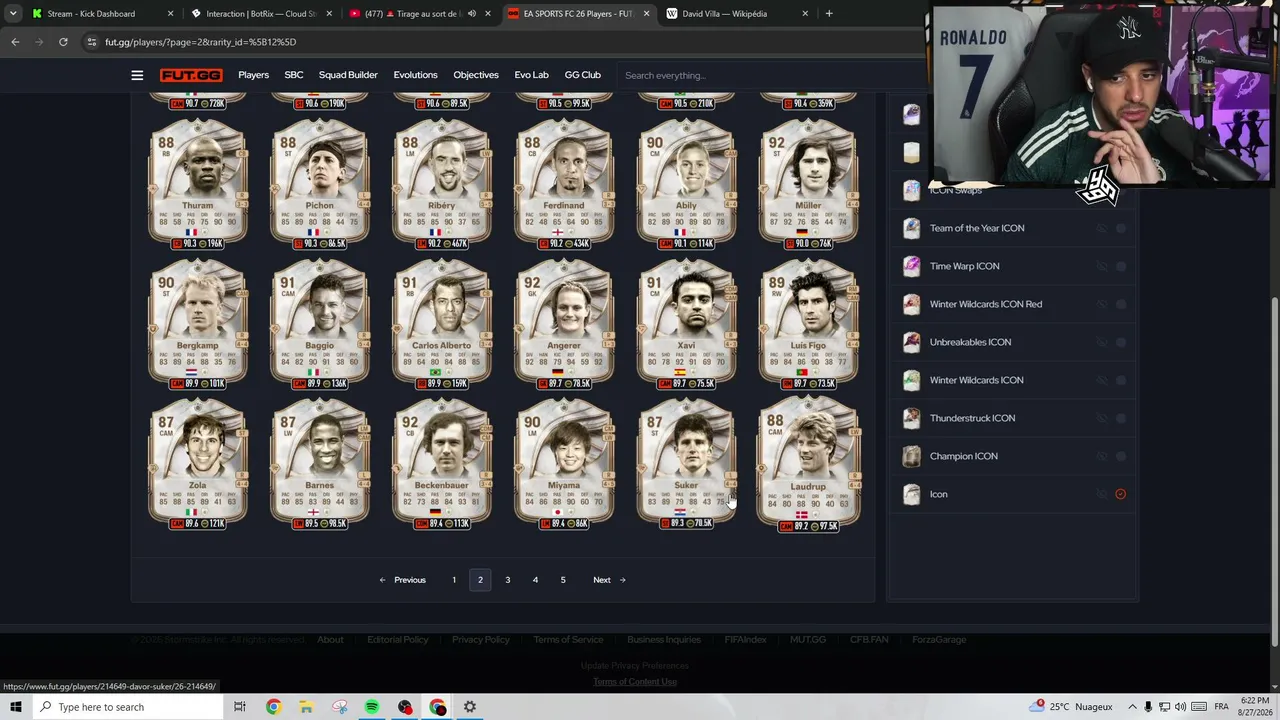This screenshot has height=720, width=1280.
Task: Select Unbreakables ICON radio button
Action: click(1120, 342)
